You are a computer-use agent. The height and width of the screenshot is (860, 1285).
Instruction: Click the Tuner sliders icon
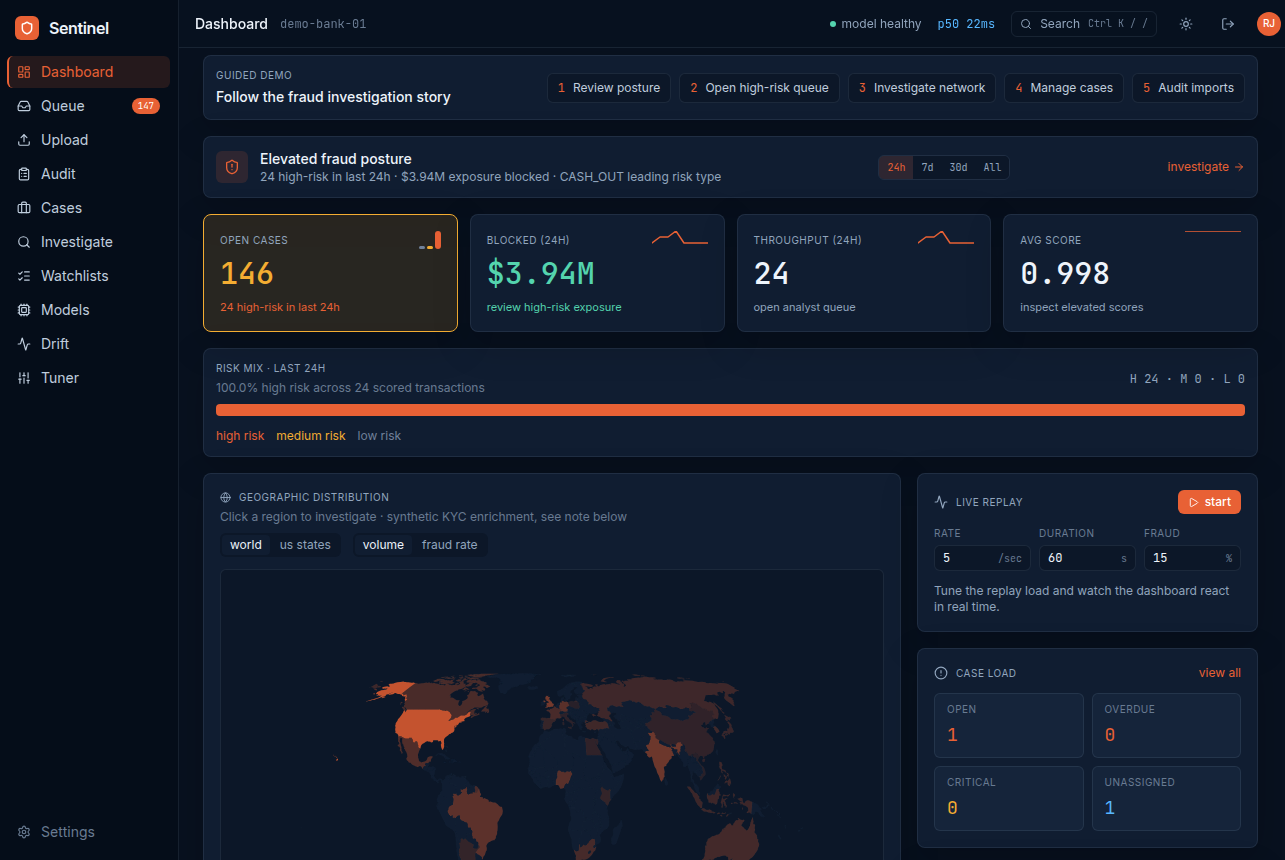pos(24,378)
